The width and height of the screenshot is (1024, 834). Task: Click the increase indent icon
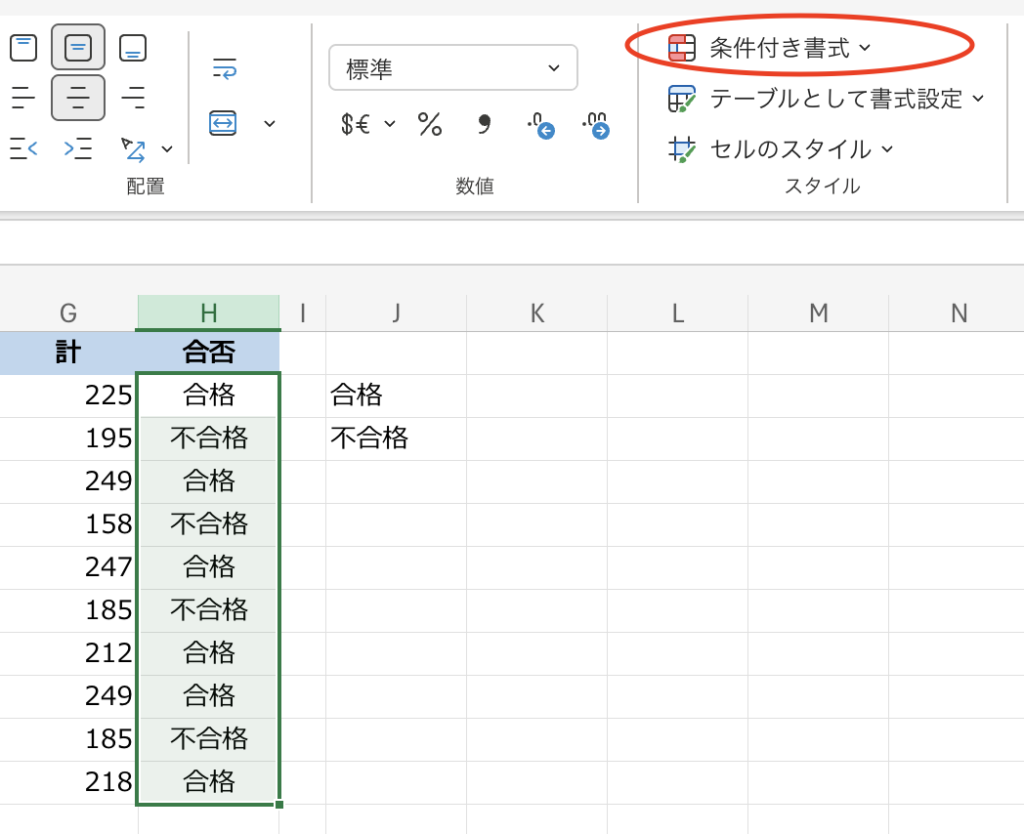[x=78, y=150]
